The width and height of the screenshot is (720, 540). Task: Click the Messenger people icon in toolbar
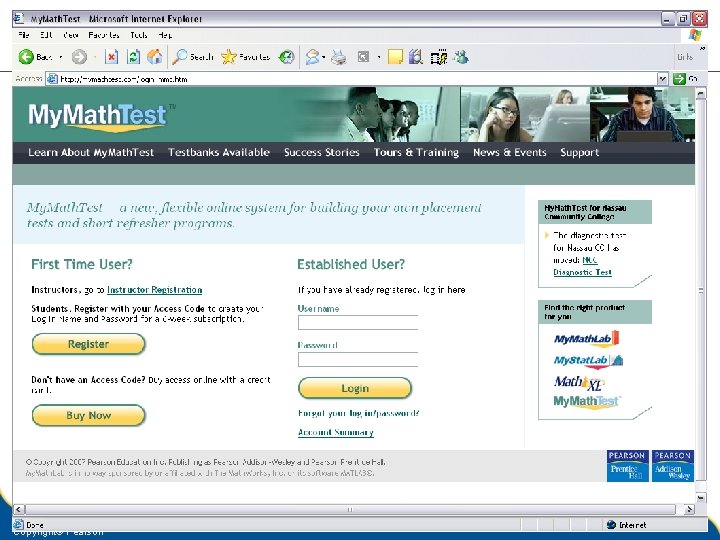pyautogui.click(x=461, y=57)
